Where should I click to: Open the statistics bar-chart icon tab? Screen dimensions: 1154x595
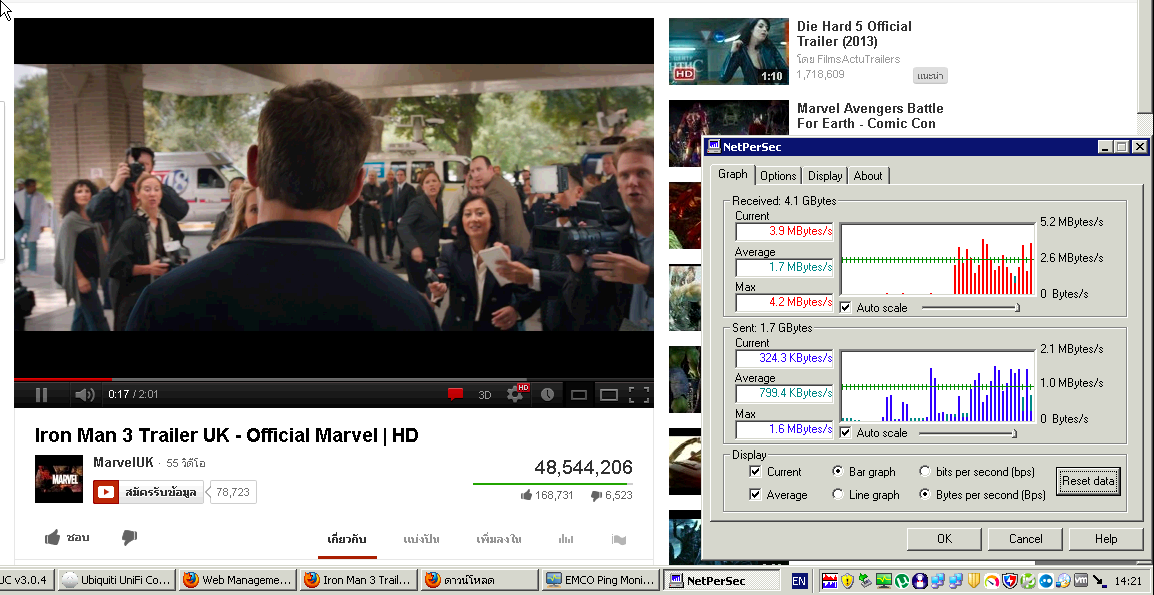[x=567, y=539]
